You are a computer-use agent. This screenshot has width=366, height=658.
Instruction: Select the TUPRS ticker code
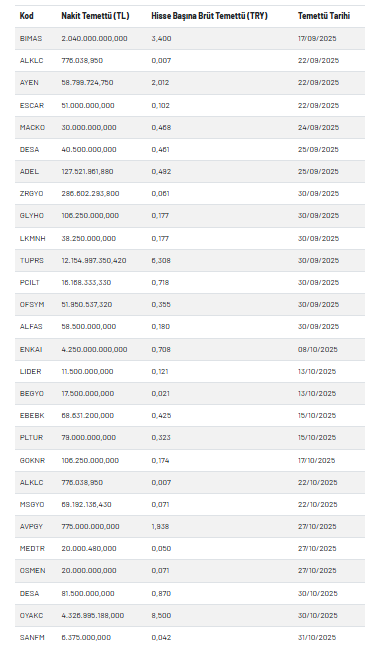(31, 260)
